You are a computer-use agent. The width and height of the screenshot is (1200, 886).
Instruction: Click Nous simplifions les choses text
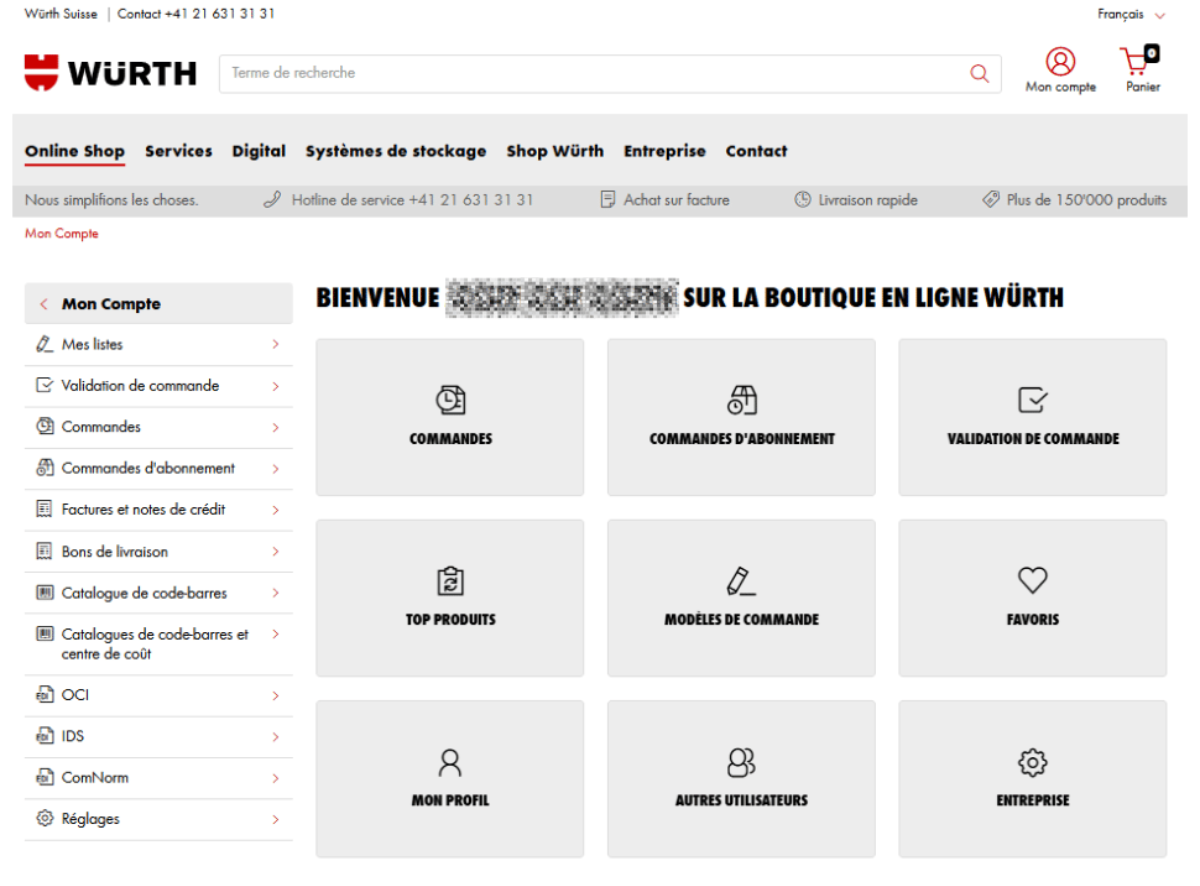coord(112,200)
